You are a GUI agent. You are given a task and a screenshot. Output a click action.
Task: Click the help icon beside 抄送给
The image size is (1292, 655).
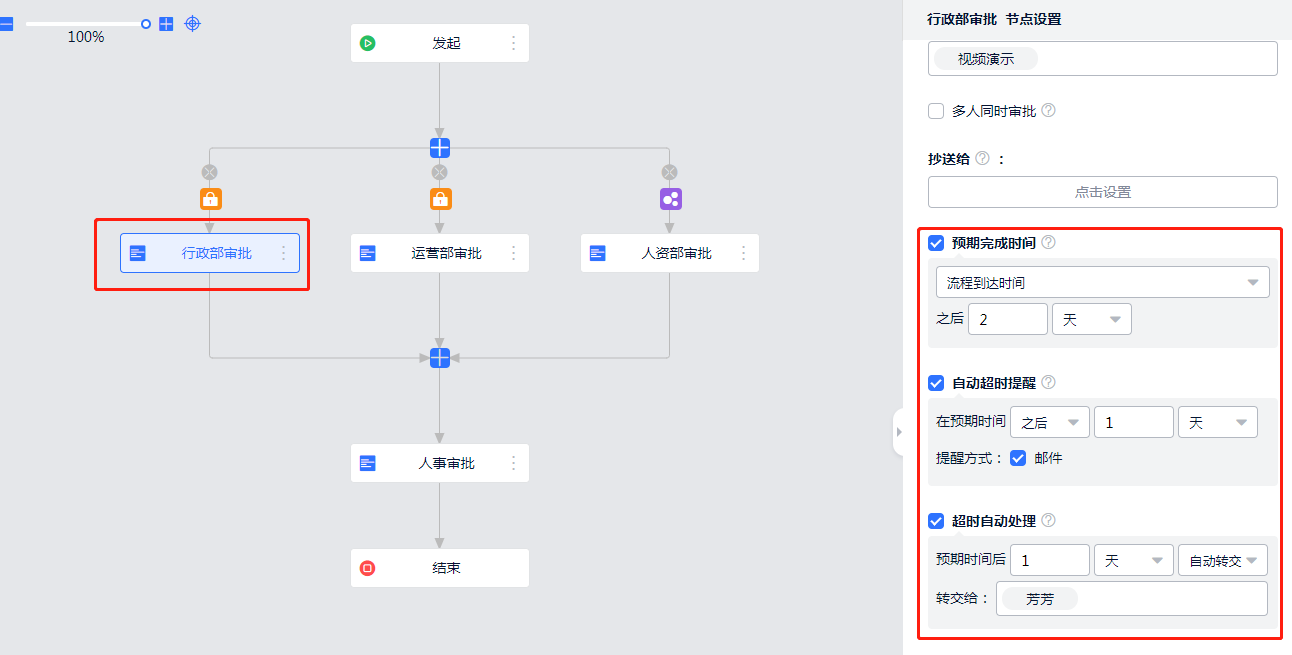[x=982, y=158]
